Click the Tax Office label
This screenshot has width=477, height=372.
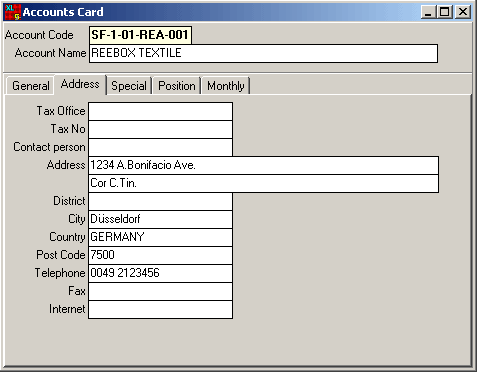coord(61,111)
